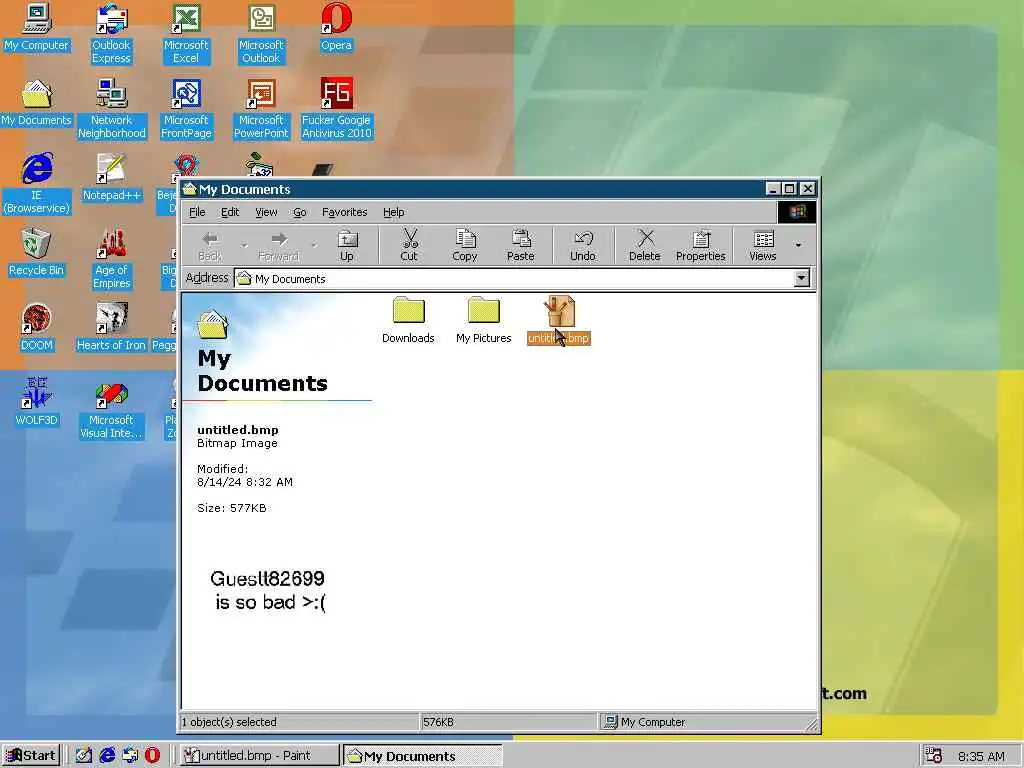The height and width of the screenshot is (768, 1024).
Task: Open the Go menu
Action: (300, 212)
